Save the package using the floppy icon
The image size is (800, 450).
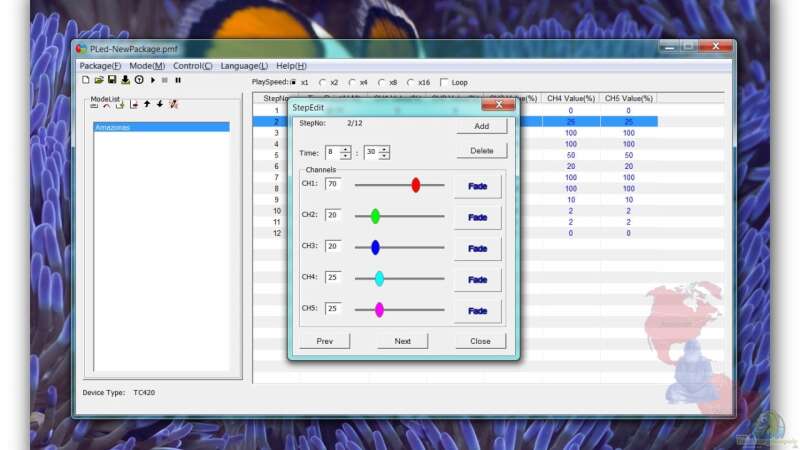(x=112, y=80)
